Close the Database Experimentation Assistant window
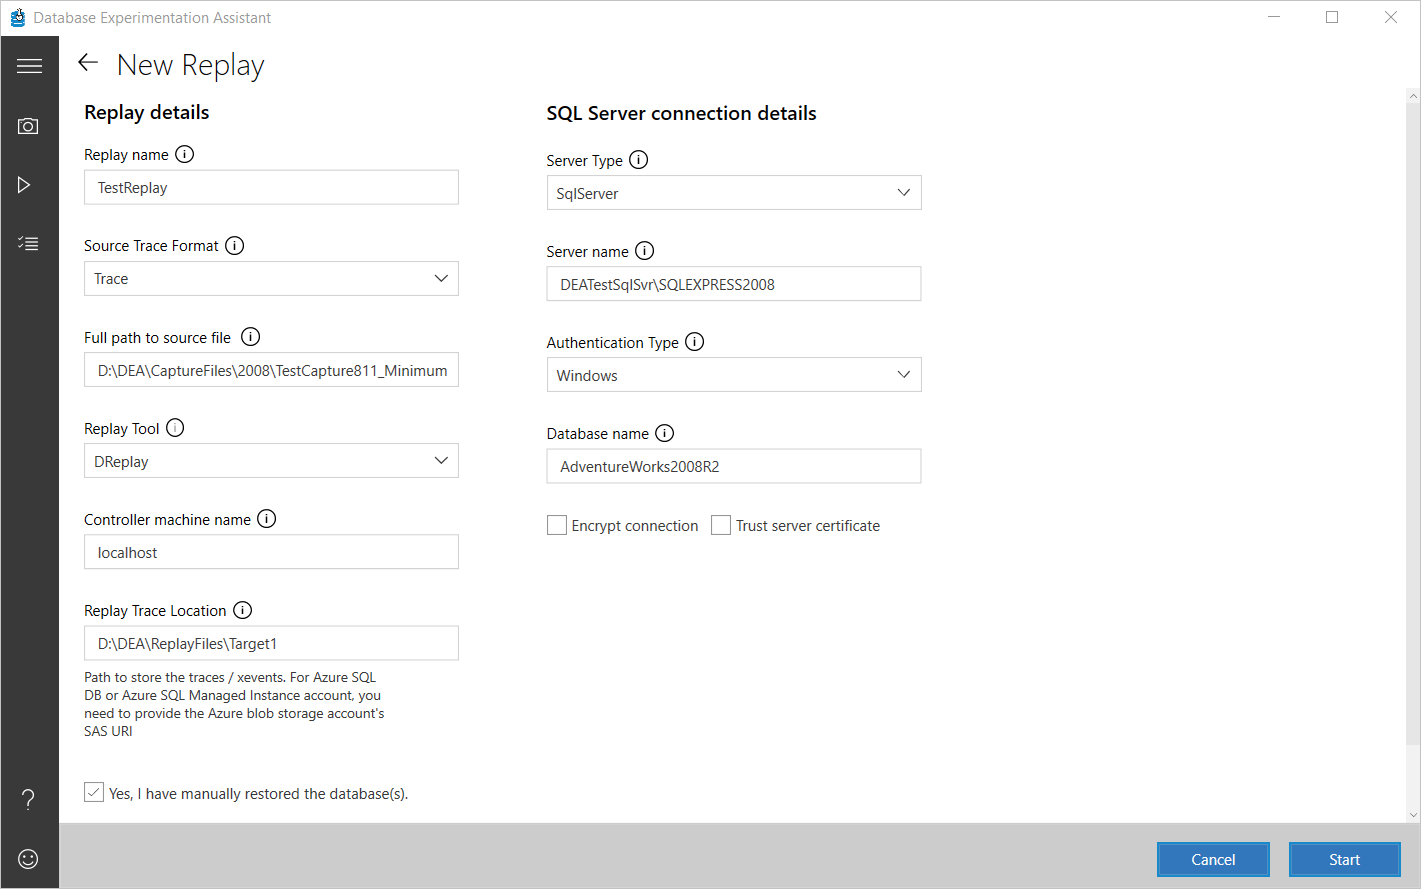 pyautogui.click(x=1391, y=17)
